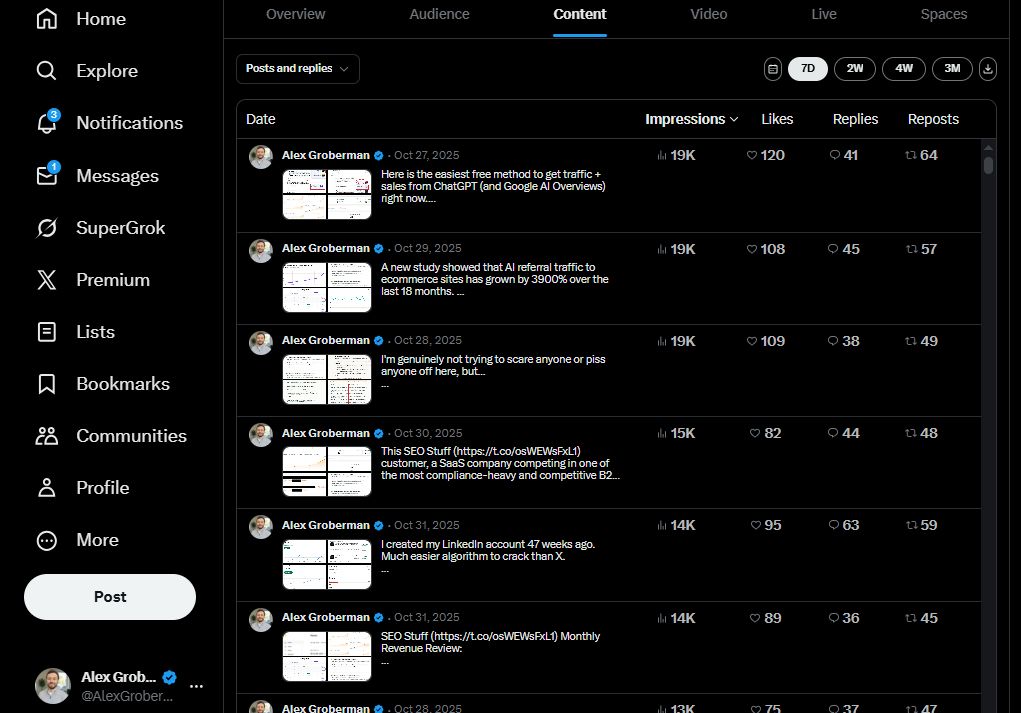Click the scrollbar up arrow

988,148
